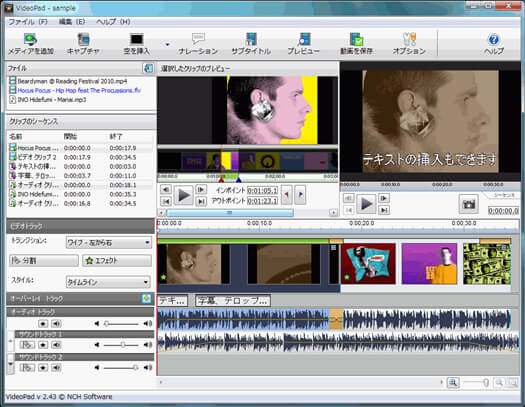Click the purple background clip thumbnail on timeline
This screenshot has height=407, width=525.
(429, 264)
